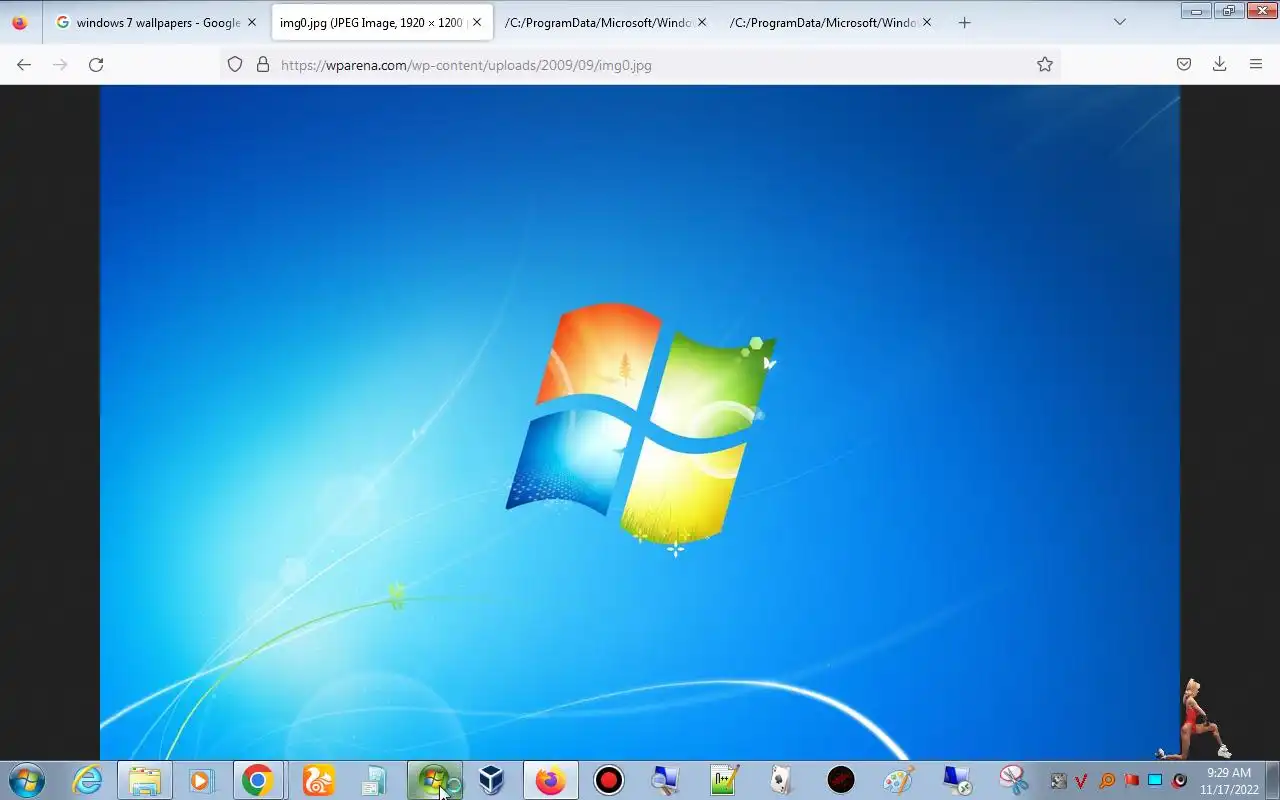Viewport: 1280px width, 800px height.
Task: Switch to the Firefox taskbar button
Action: click(550, 780)
